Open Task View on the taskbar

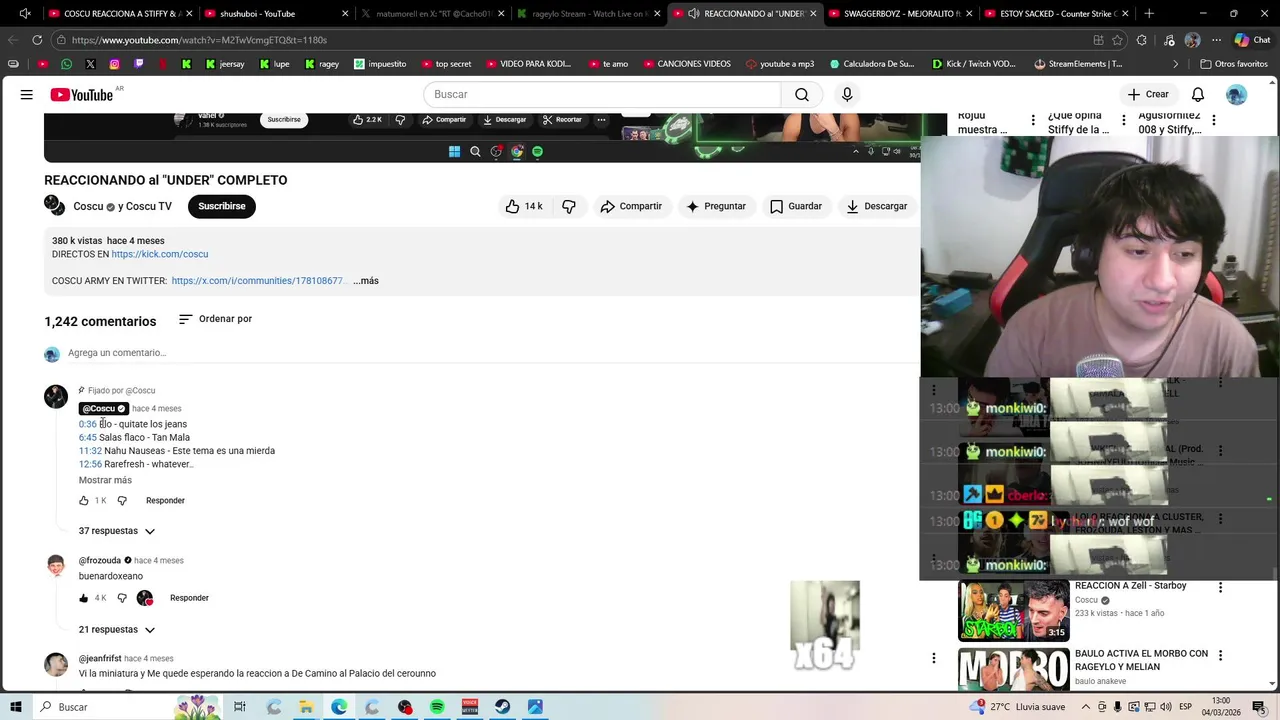click(x=240, y=707)
